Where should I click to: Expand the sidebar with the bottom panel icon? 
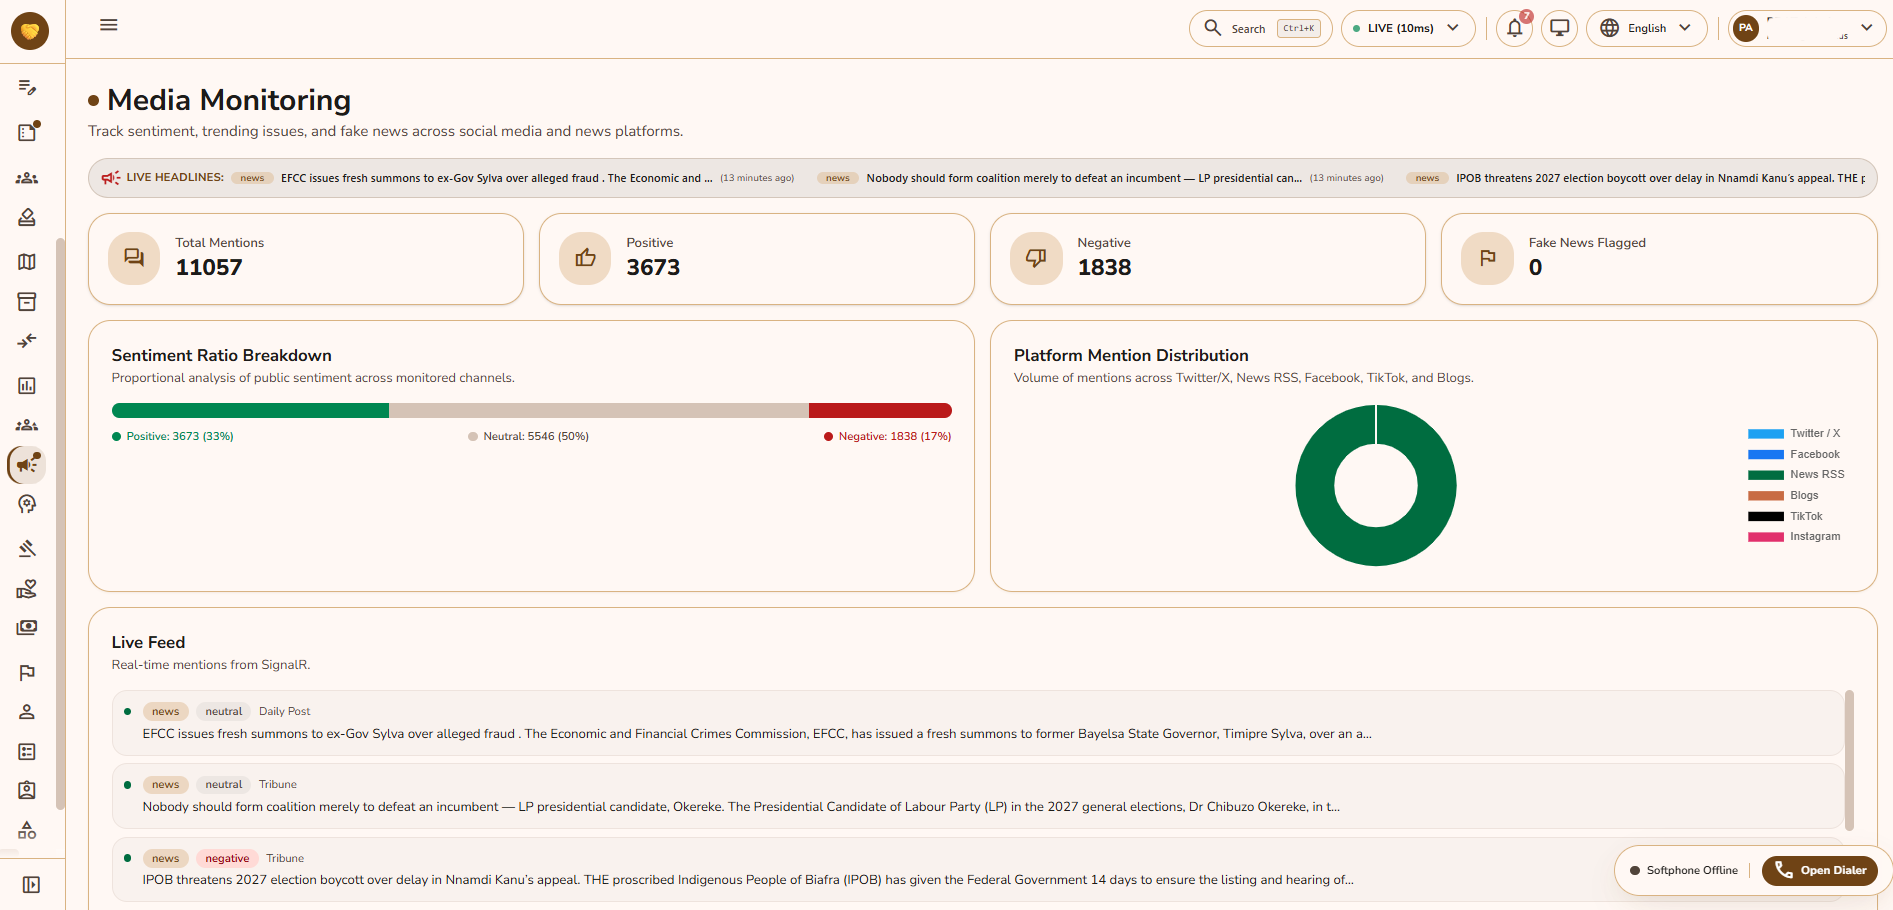pyautogui.click(x=31, y=885)
